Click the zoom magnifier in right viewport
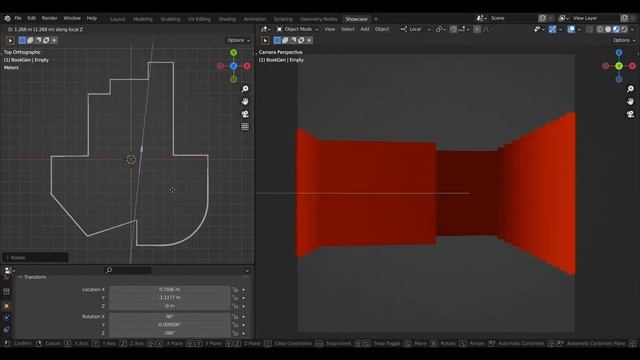The width and height of the screenshot is (640, 360). coord(631,89)
